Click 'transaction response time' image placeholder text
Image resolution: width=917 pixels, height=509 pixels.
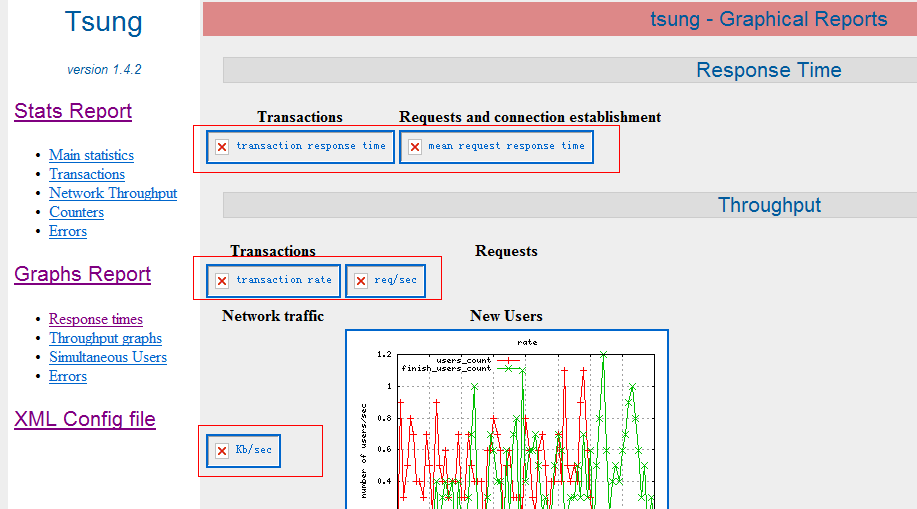tap(311, 146)
